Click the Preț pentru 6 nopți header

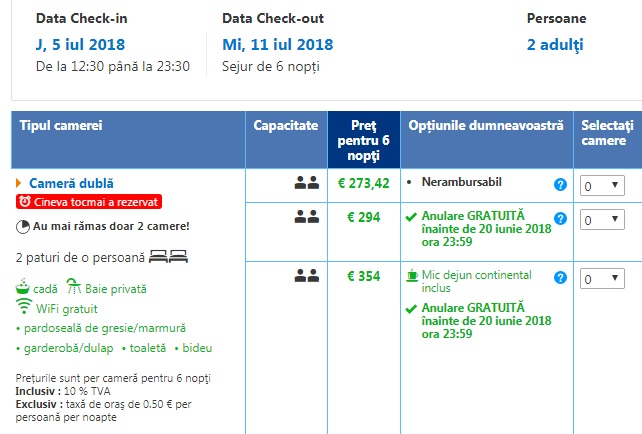tap(363, 139)
